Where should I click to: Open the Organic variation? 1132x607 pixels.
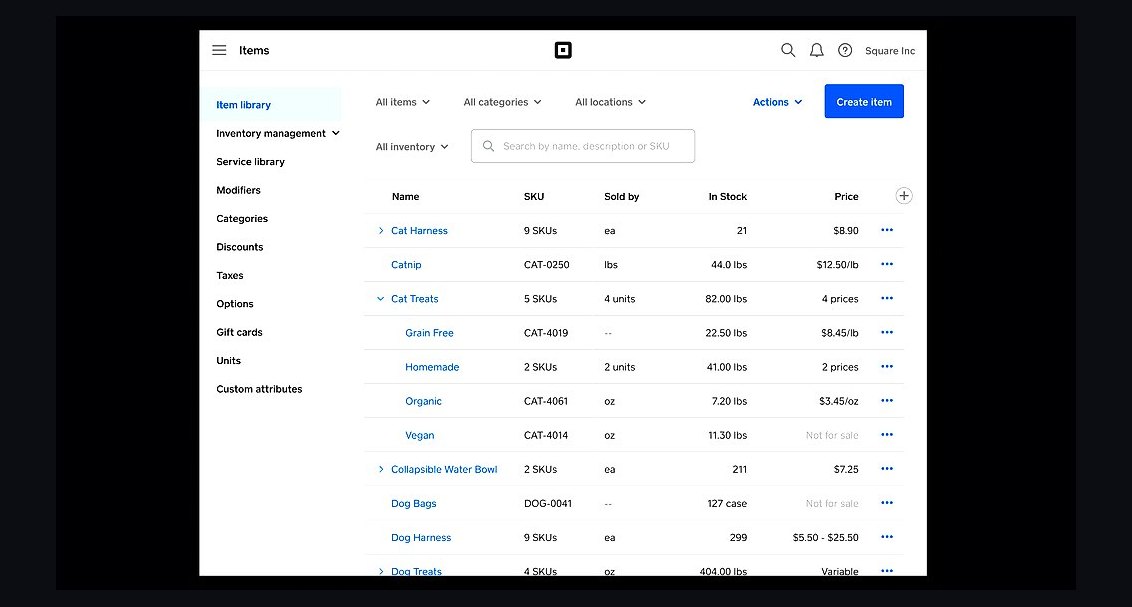pos(423,401)
